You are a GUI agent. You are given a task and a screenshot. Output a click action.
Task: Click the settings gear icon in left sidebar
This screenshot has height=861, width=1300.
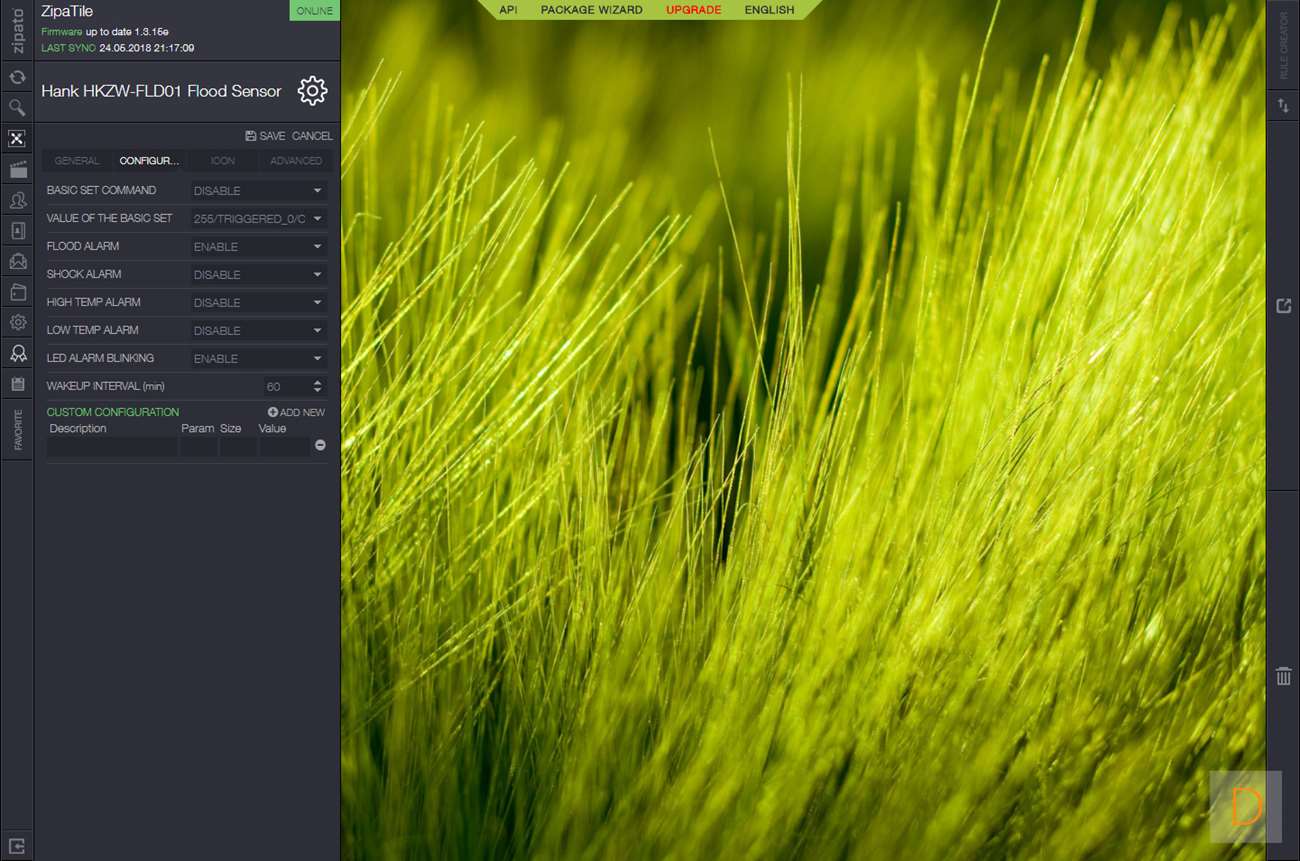pyautogui.click(x=17, y=322)
